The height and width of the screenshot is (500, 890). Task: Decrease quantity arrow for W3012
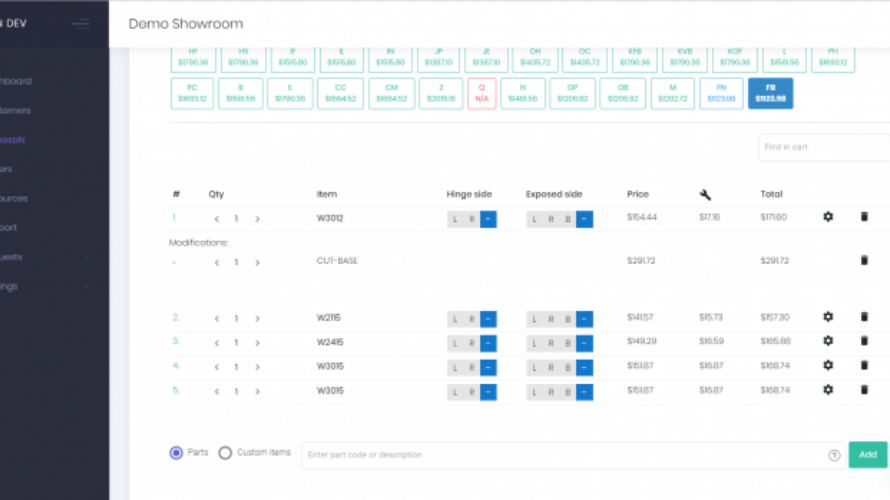pos(217,219)
